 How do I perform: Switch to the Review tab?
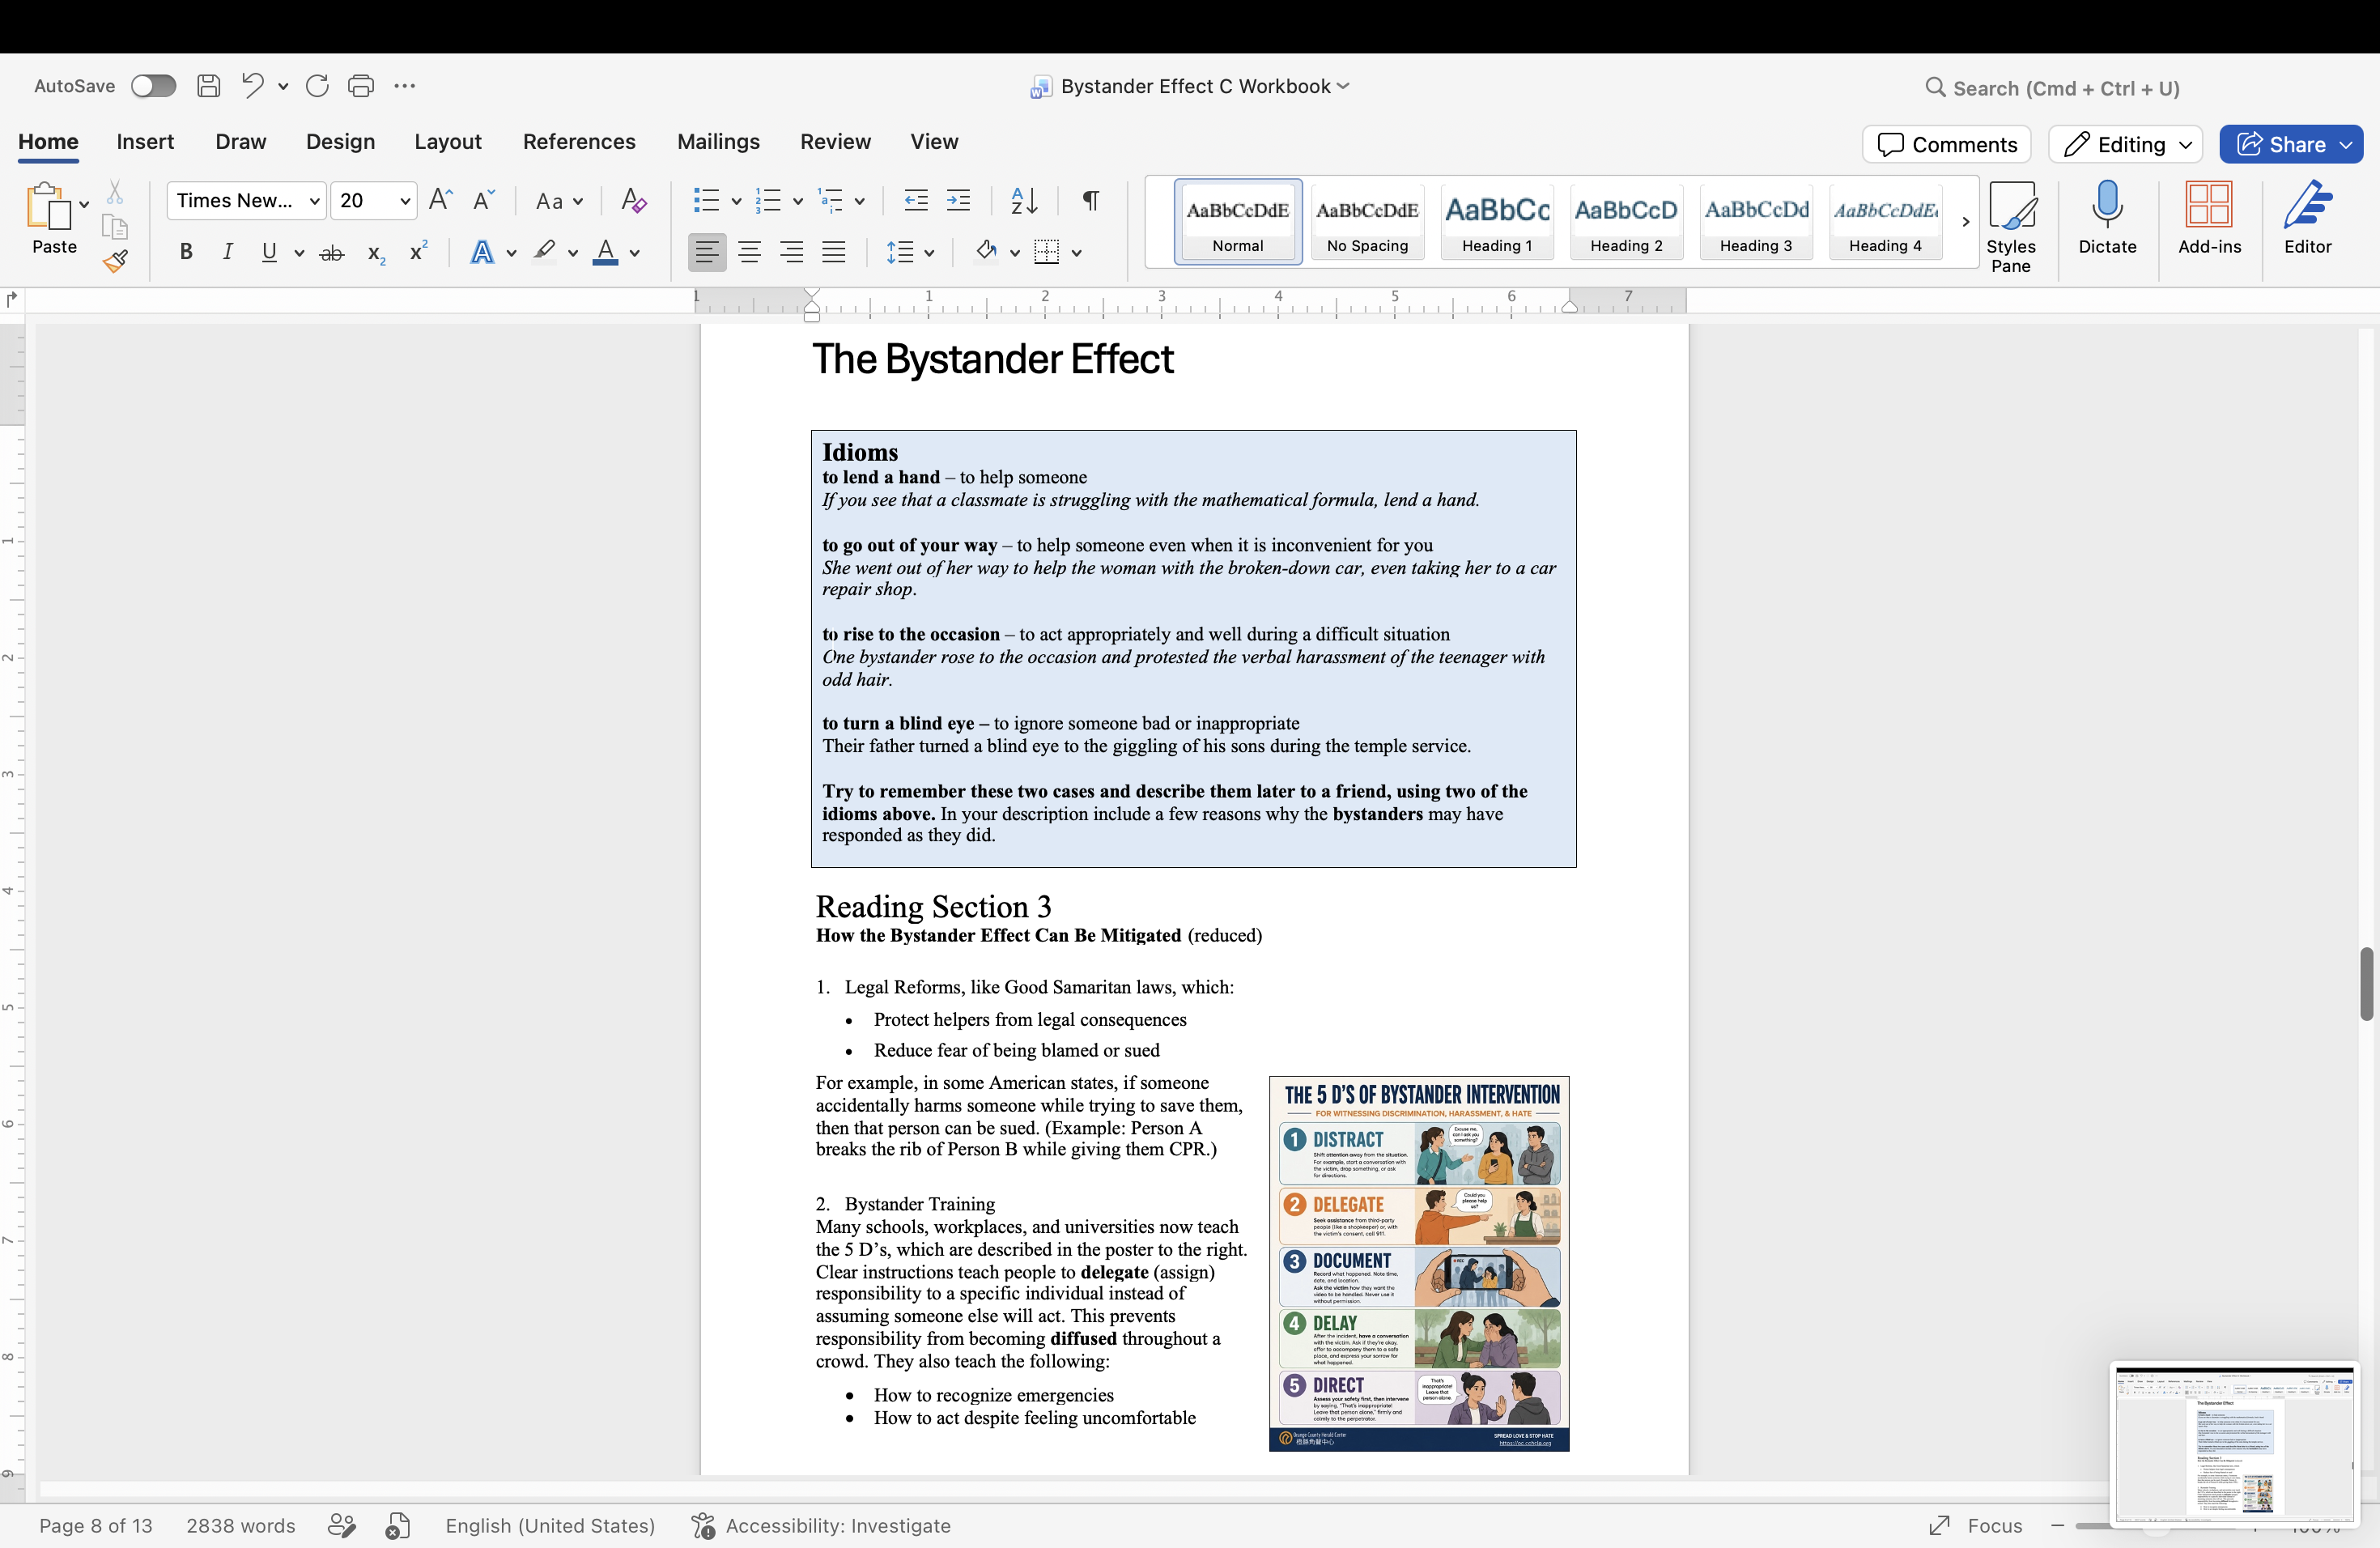835,142
